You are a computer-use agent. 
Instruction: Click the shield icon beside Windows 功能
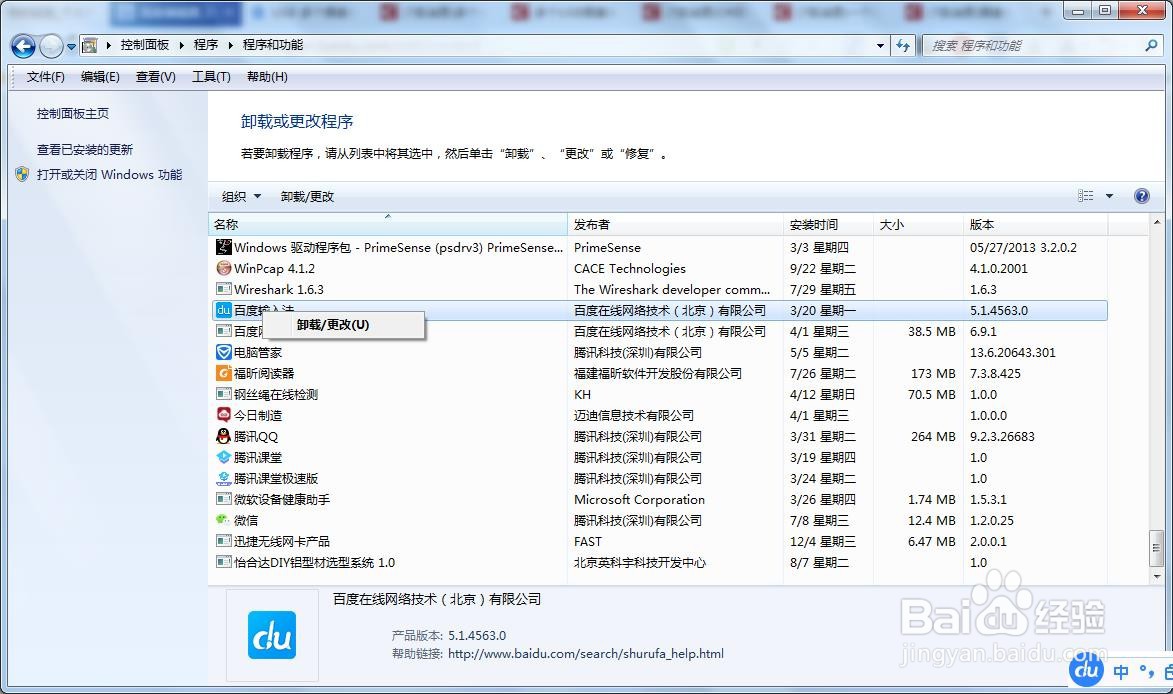(x=22, y=174)
